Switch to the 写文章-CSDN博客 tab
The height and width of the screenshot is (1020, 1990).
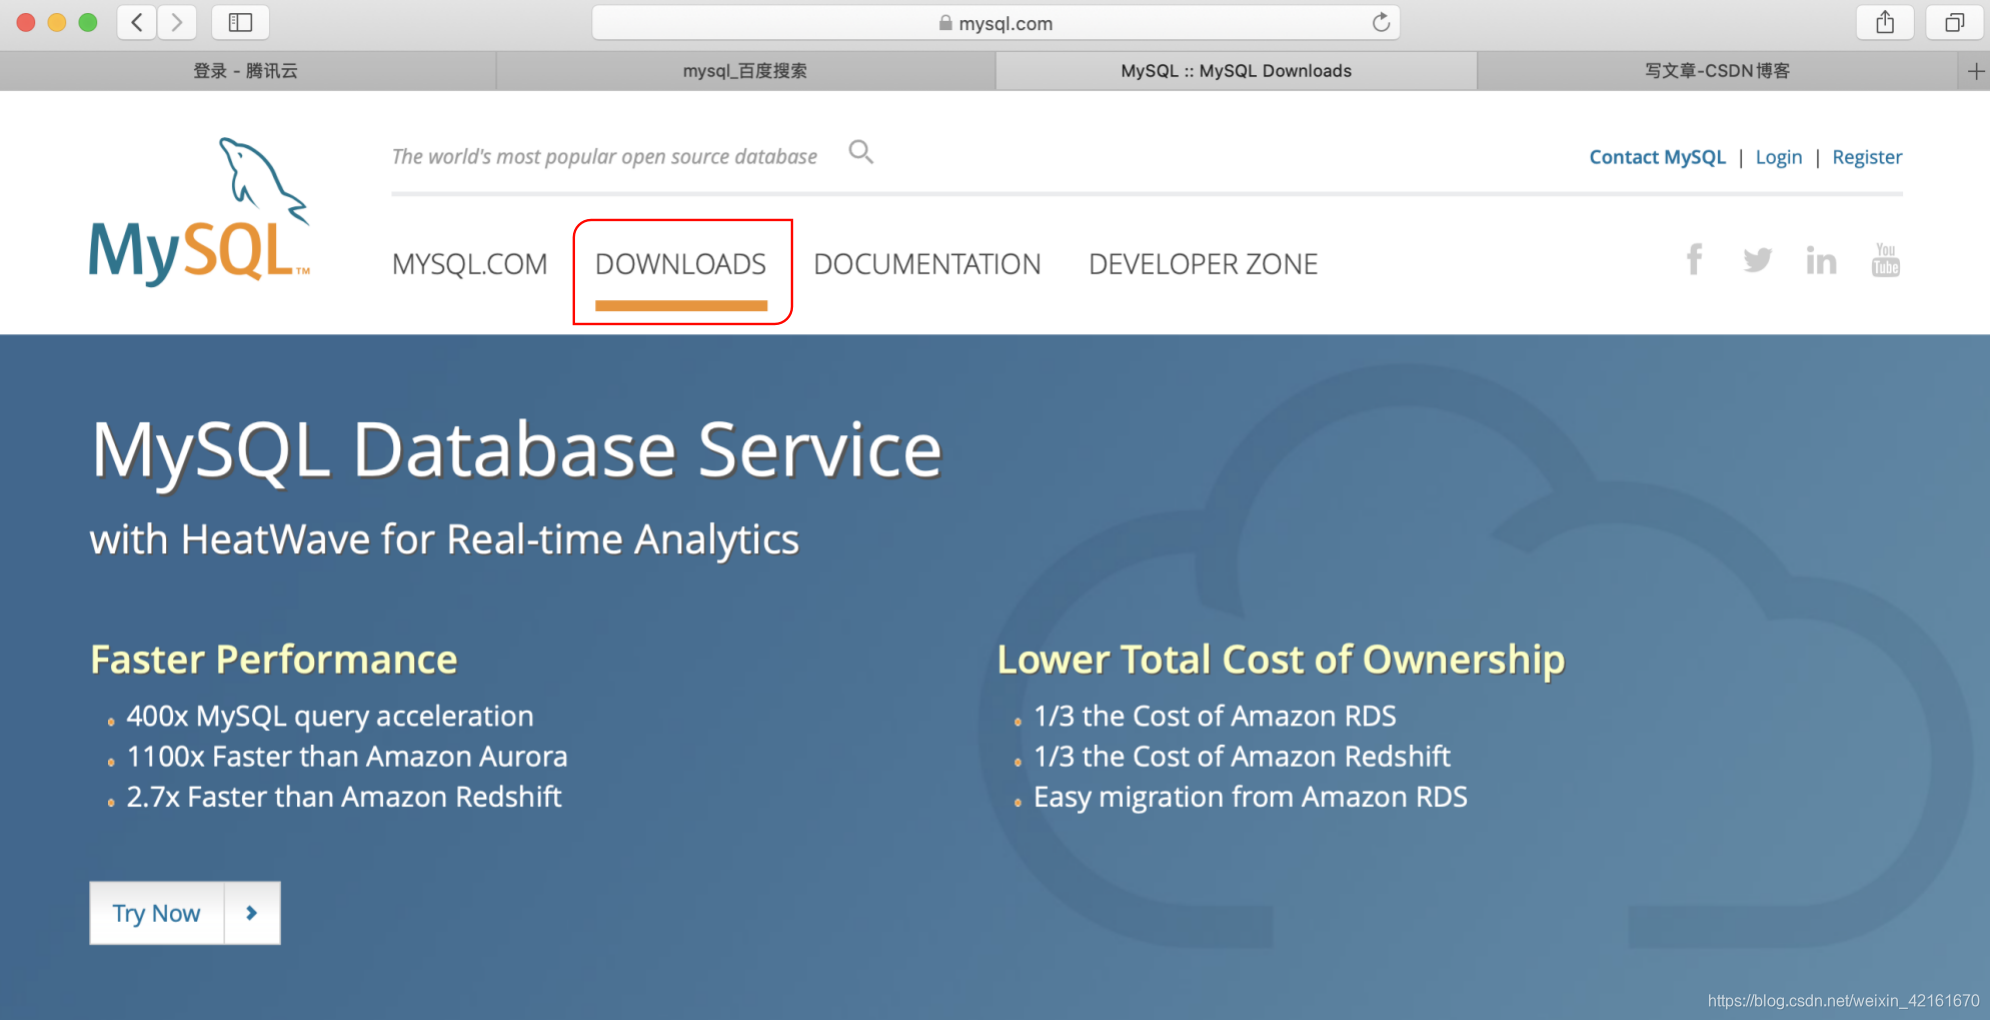coord(1717,71)
